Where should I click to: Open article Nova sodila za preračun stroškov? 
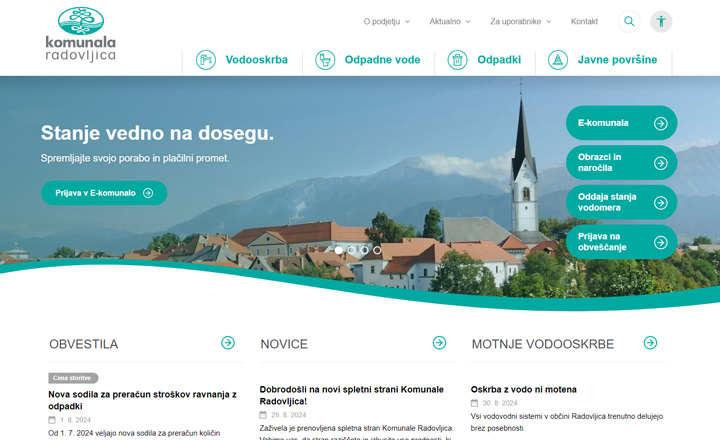pos(142,400)
